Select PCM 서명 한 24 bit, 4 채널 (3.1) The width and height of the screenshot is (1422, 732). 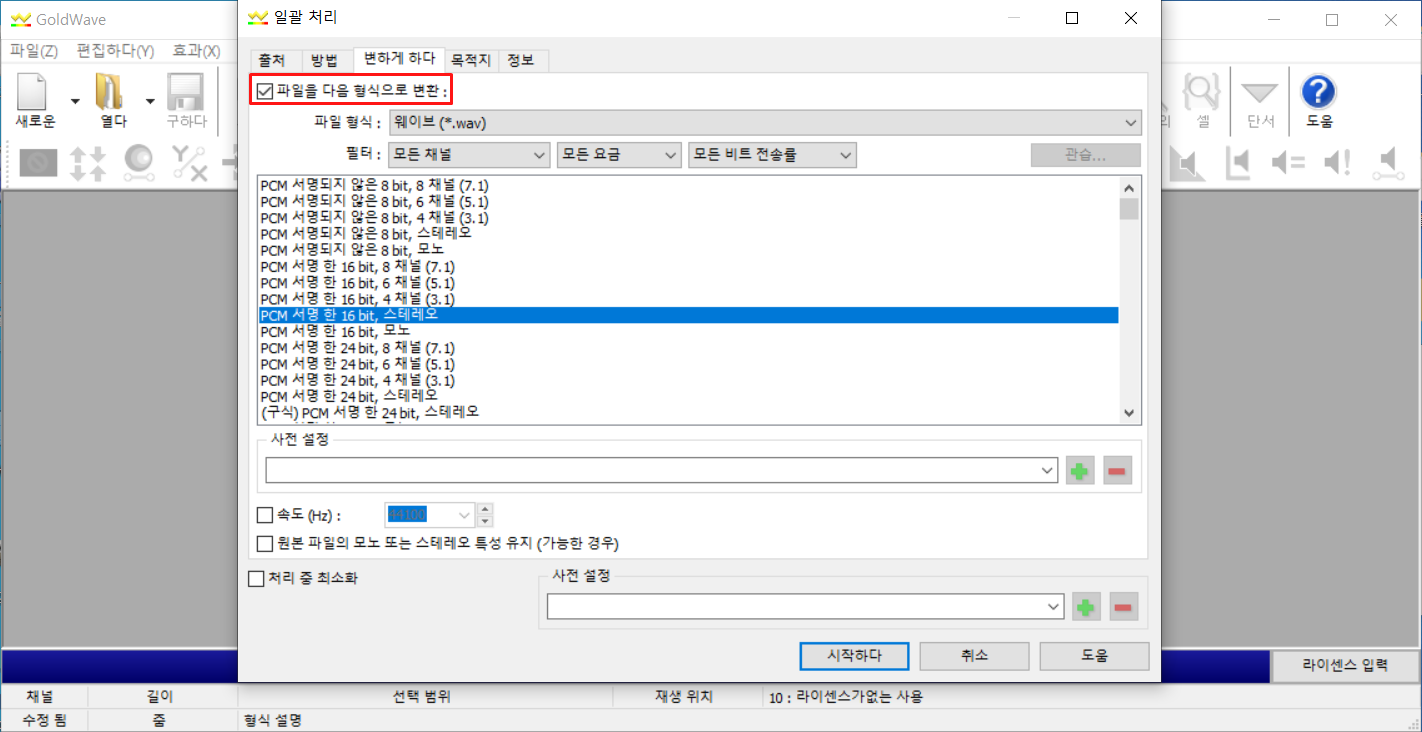(689, 380)
